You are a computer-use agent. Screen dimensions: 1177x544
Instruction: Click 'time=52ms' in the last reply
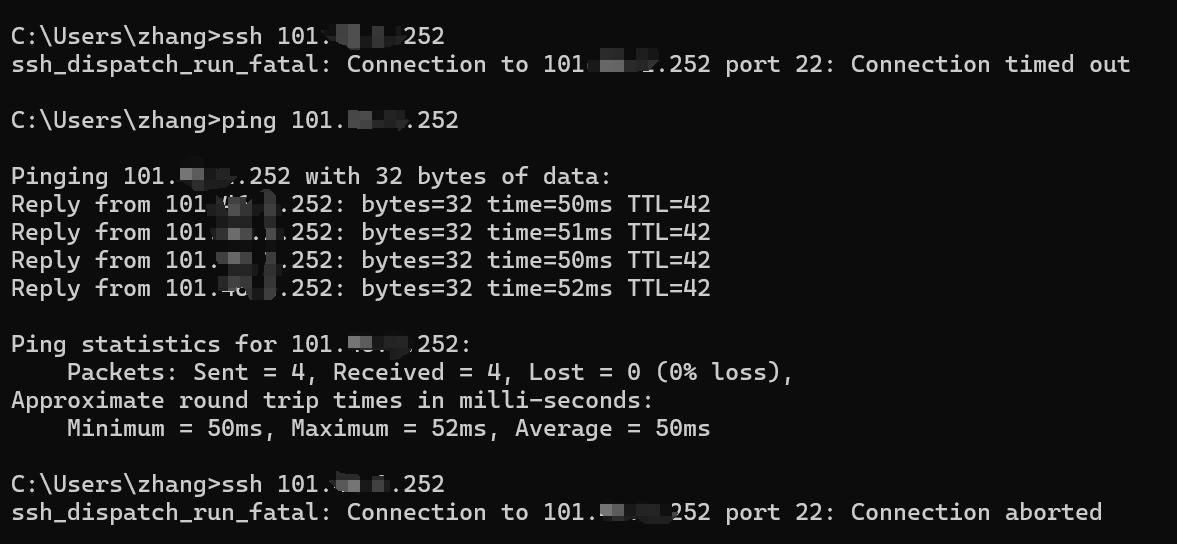point(549,289)
